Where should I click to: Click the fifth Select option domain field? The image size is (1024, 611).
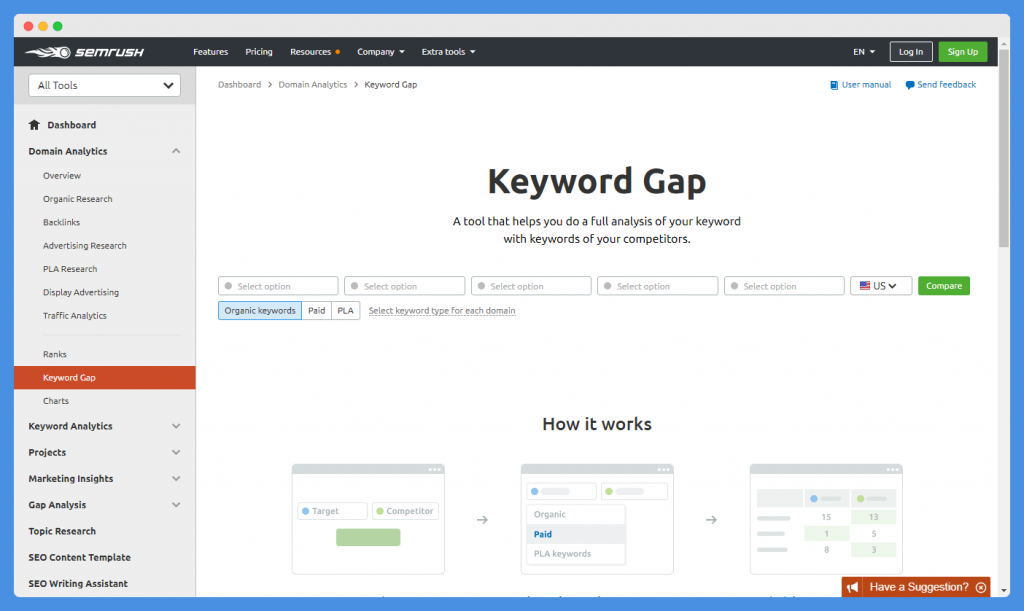click(x=784, y=286)
